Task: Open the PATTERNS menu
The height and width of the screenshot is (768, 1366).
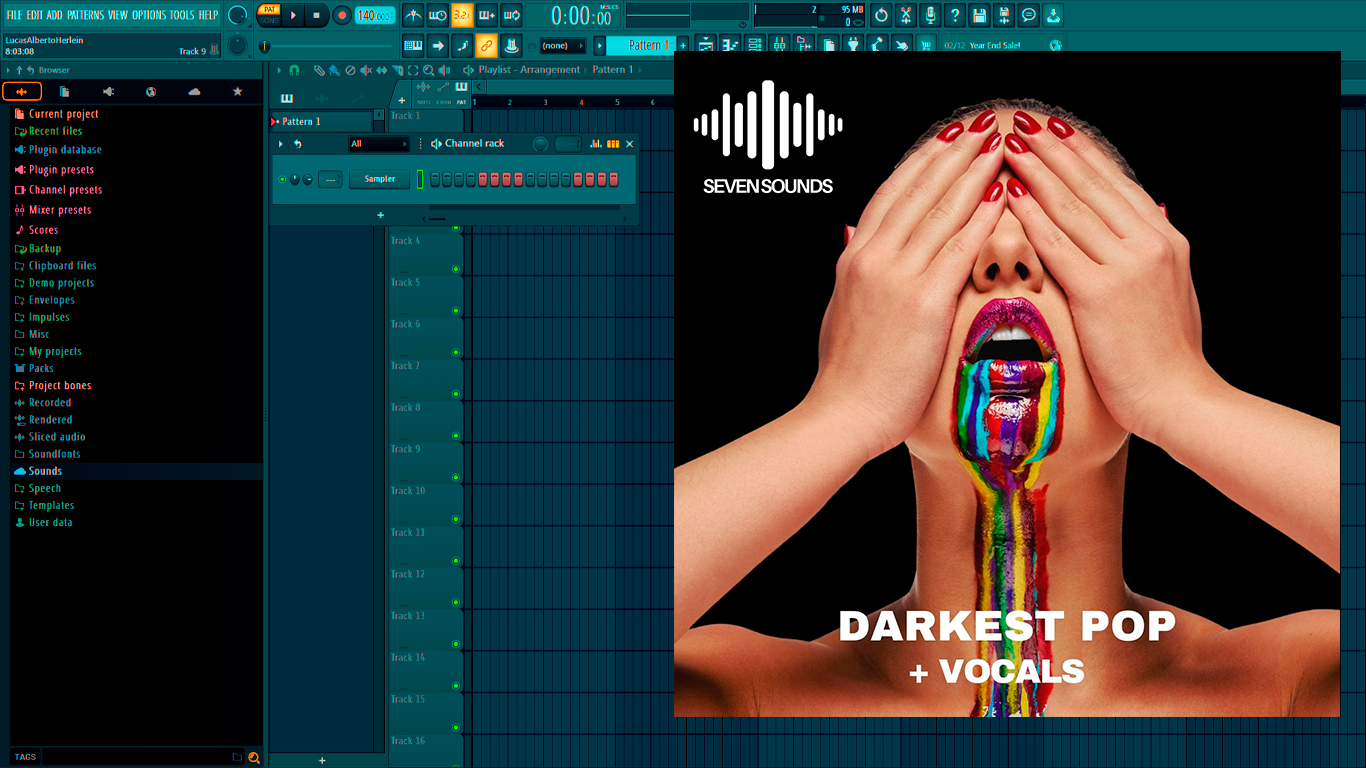Action: (85, 15)
